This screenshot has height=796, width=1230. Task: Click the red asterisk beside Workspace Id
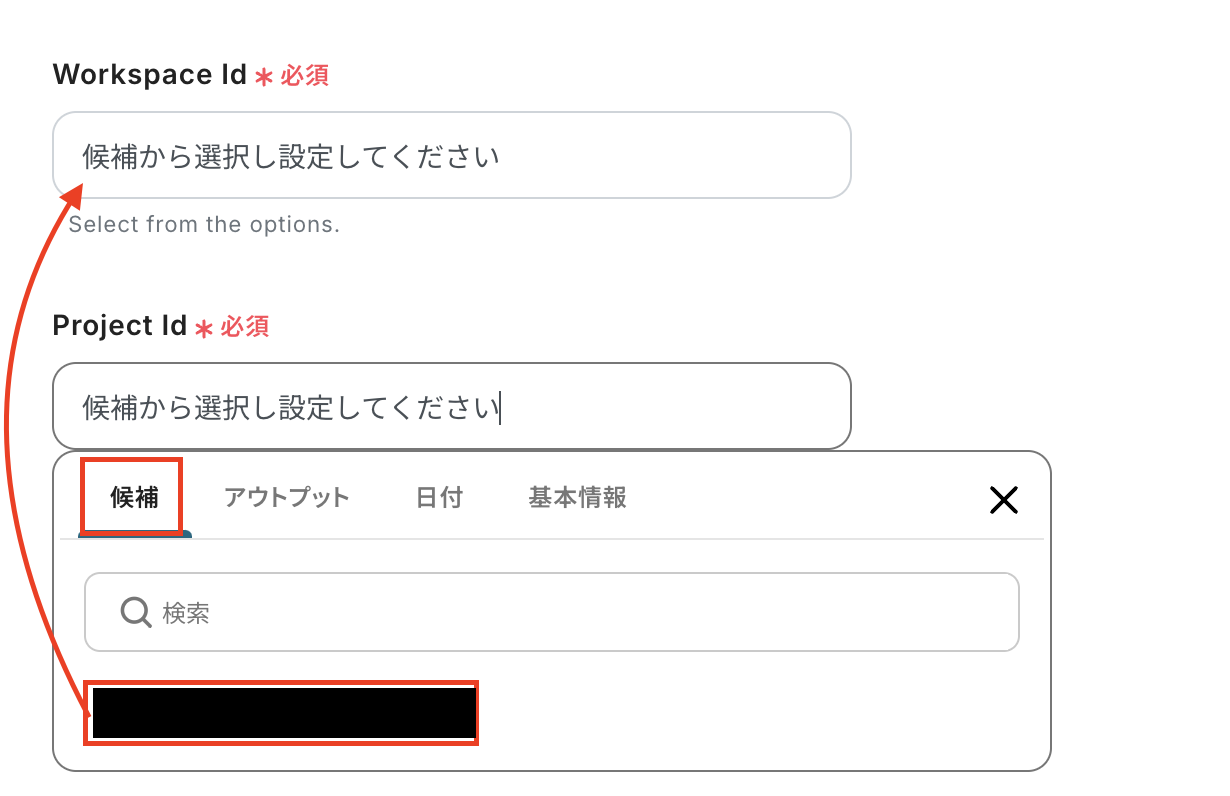click(x=264, y=77)
